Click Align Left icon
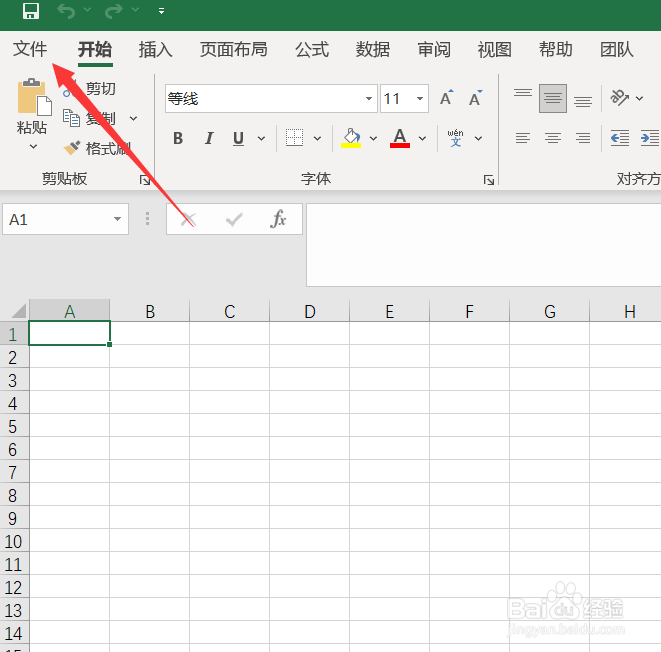The height and width of the screenshot is (652, 661). [523, 138]
